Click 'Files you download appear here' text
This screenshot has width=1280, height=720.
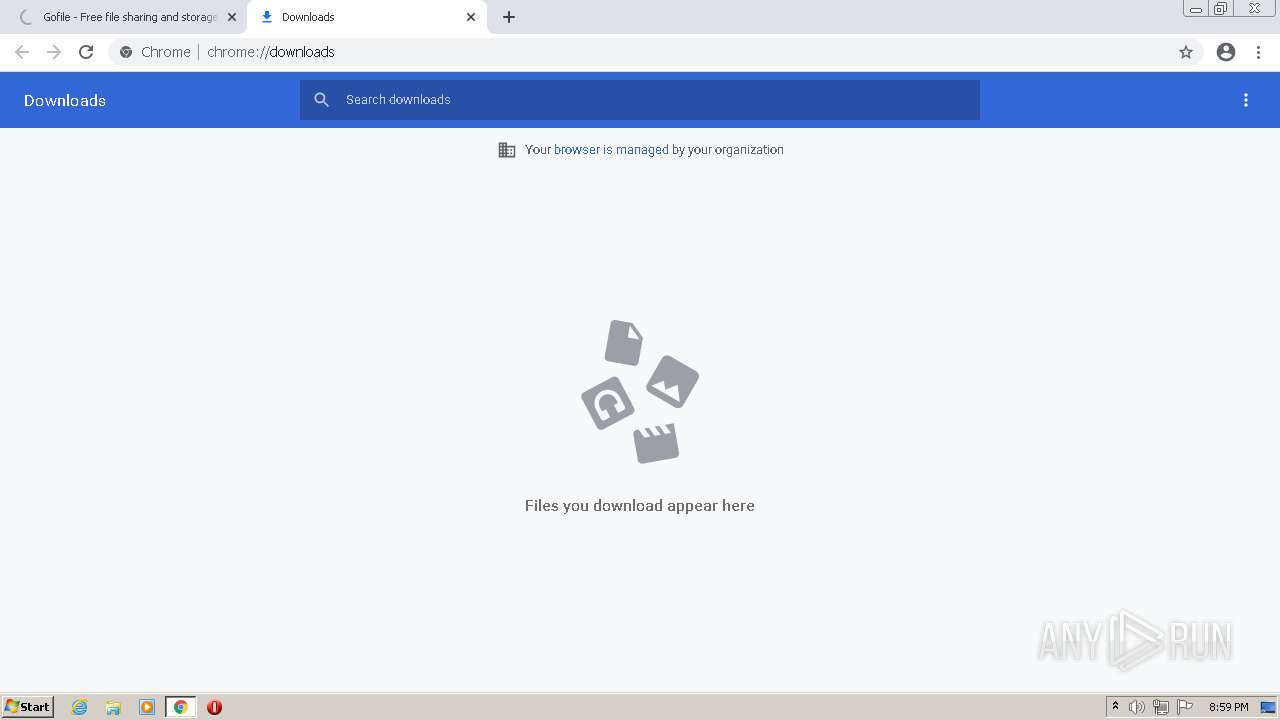pos(640,506)
